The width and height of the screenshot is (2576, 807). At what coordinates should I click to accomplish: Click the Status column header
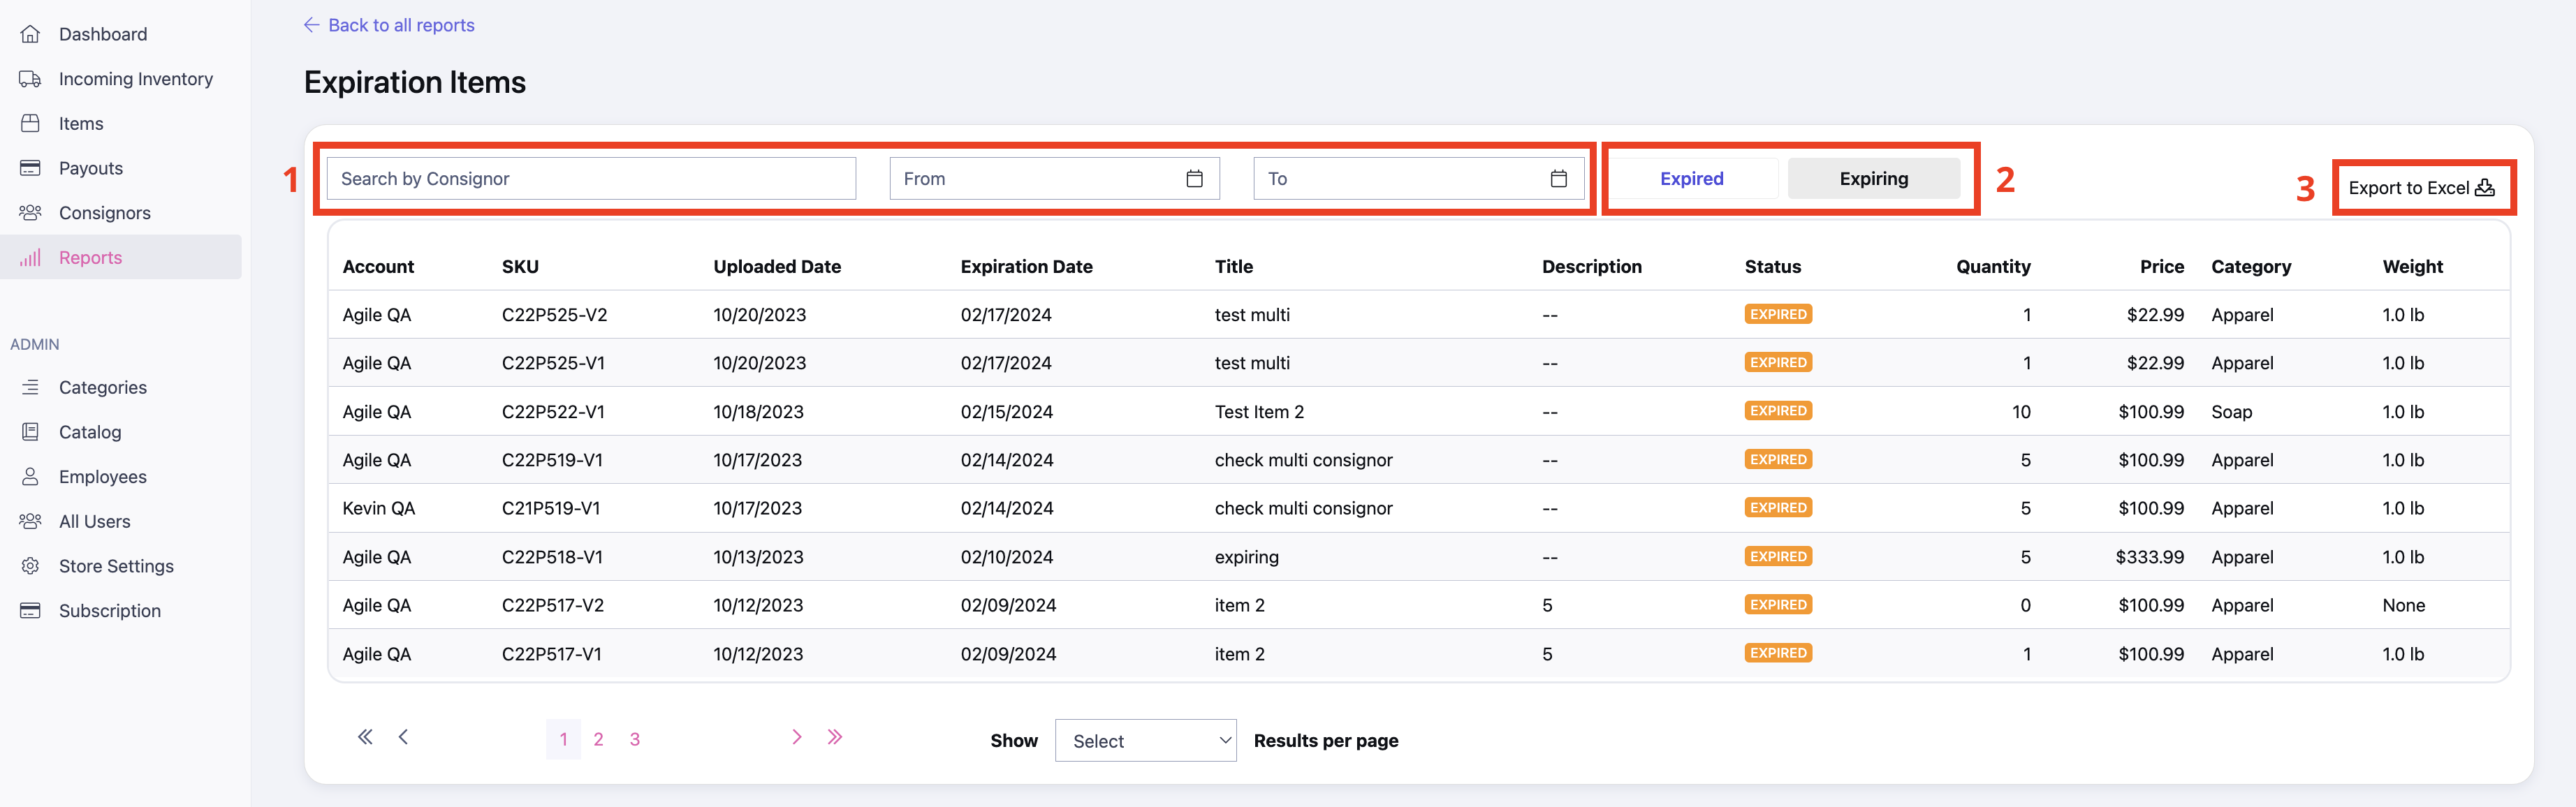[1772, 267]
